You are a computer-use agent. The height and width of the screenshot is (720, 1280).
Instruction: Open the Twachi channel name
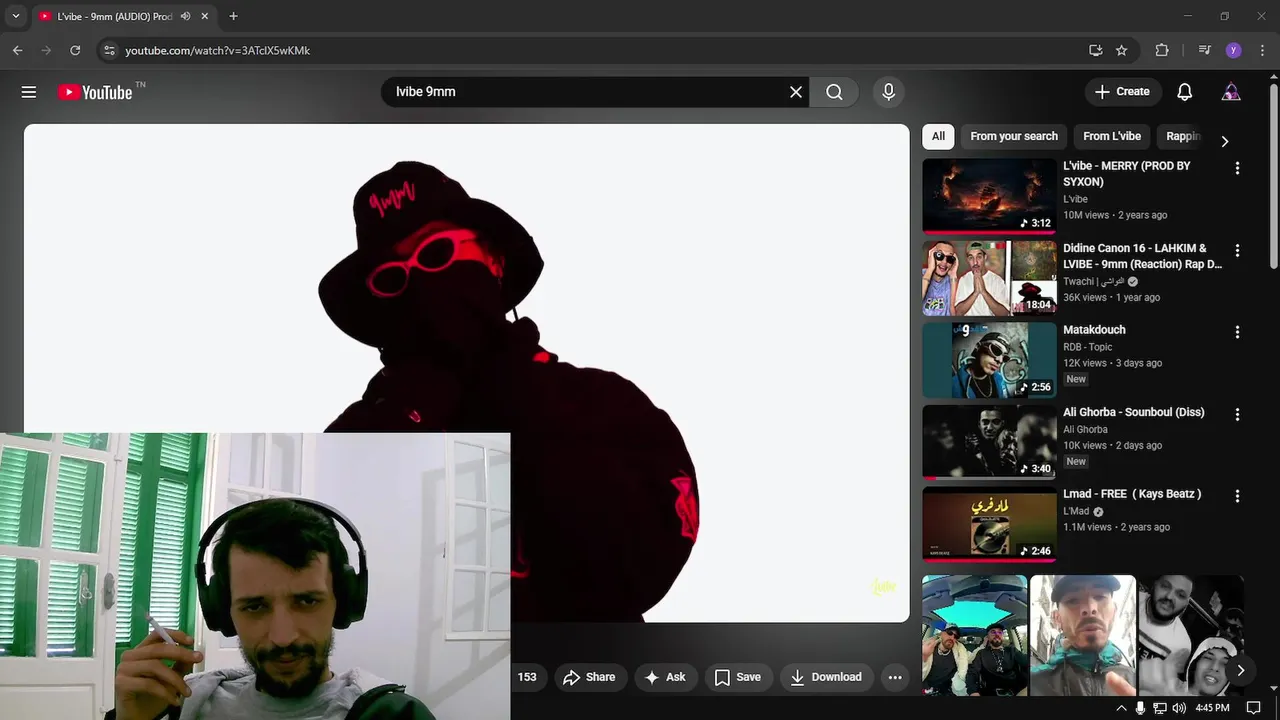[1093, 282]
